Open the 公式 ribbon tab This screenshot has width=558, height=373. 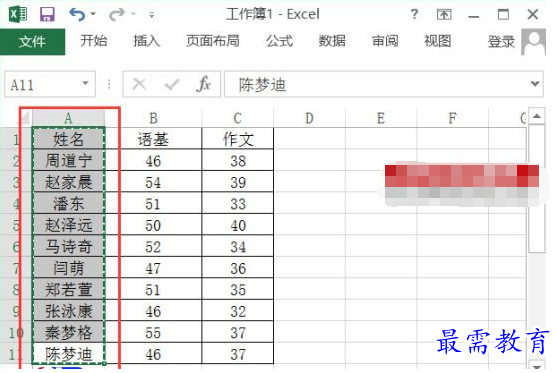[279, 41]
